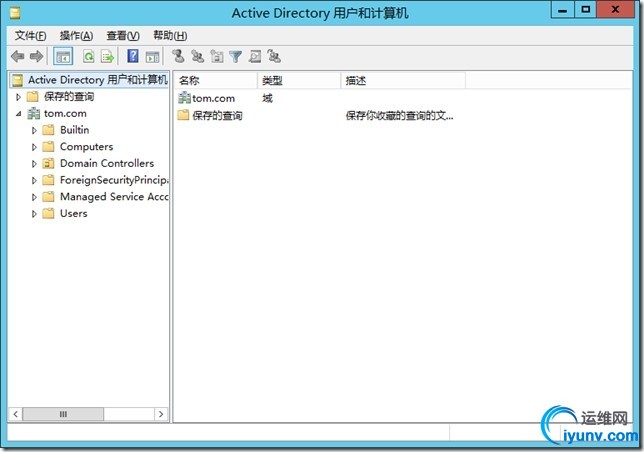This screenshot has height=452, width=644.
Task: Select the Users container
Action: [74, 213]
